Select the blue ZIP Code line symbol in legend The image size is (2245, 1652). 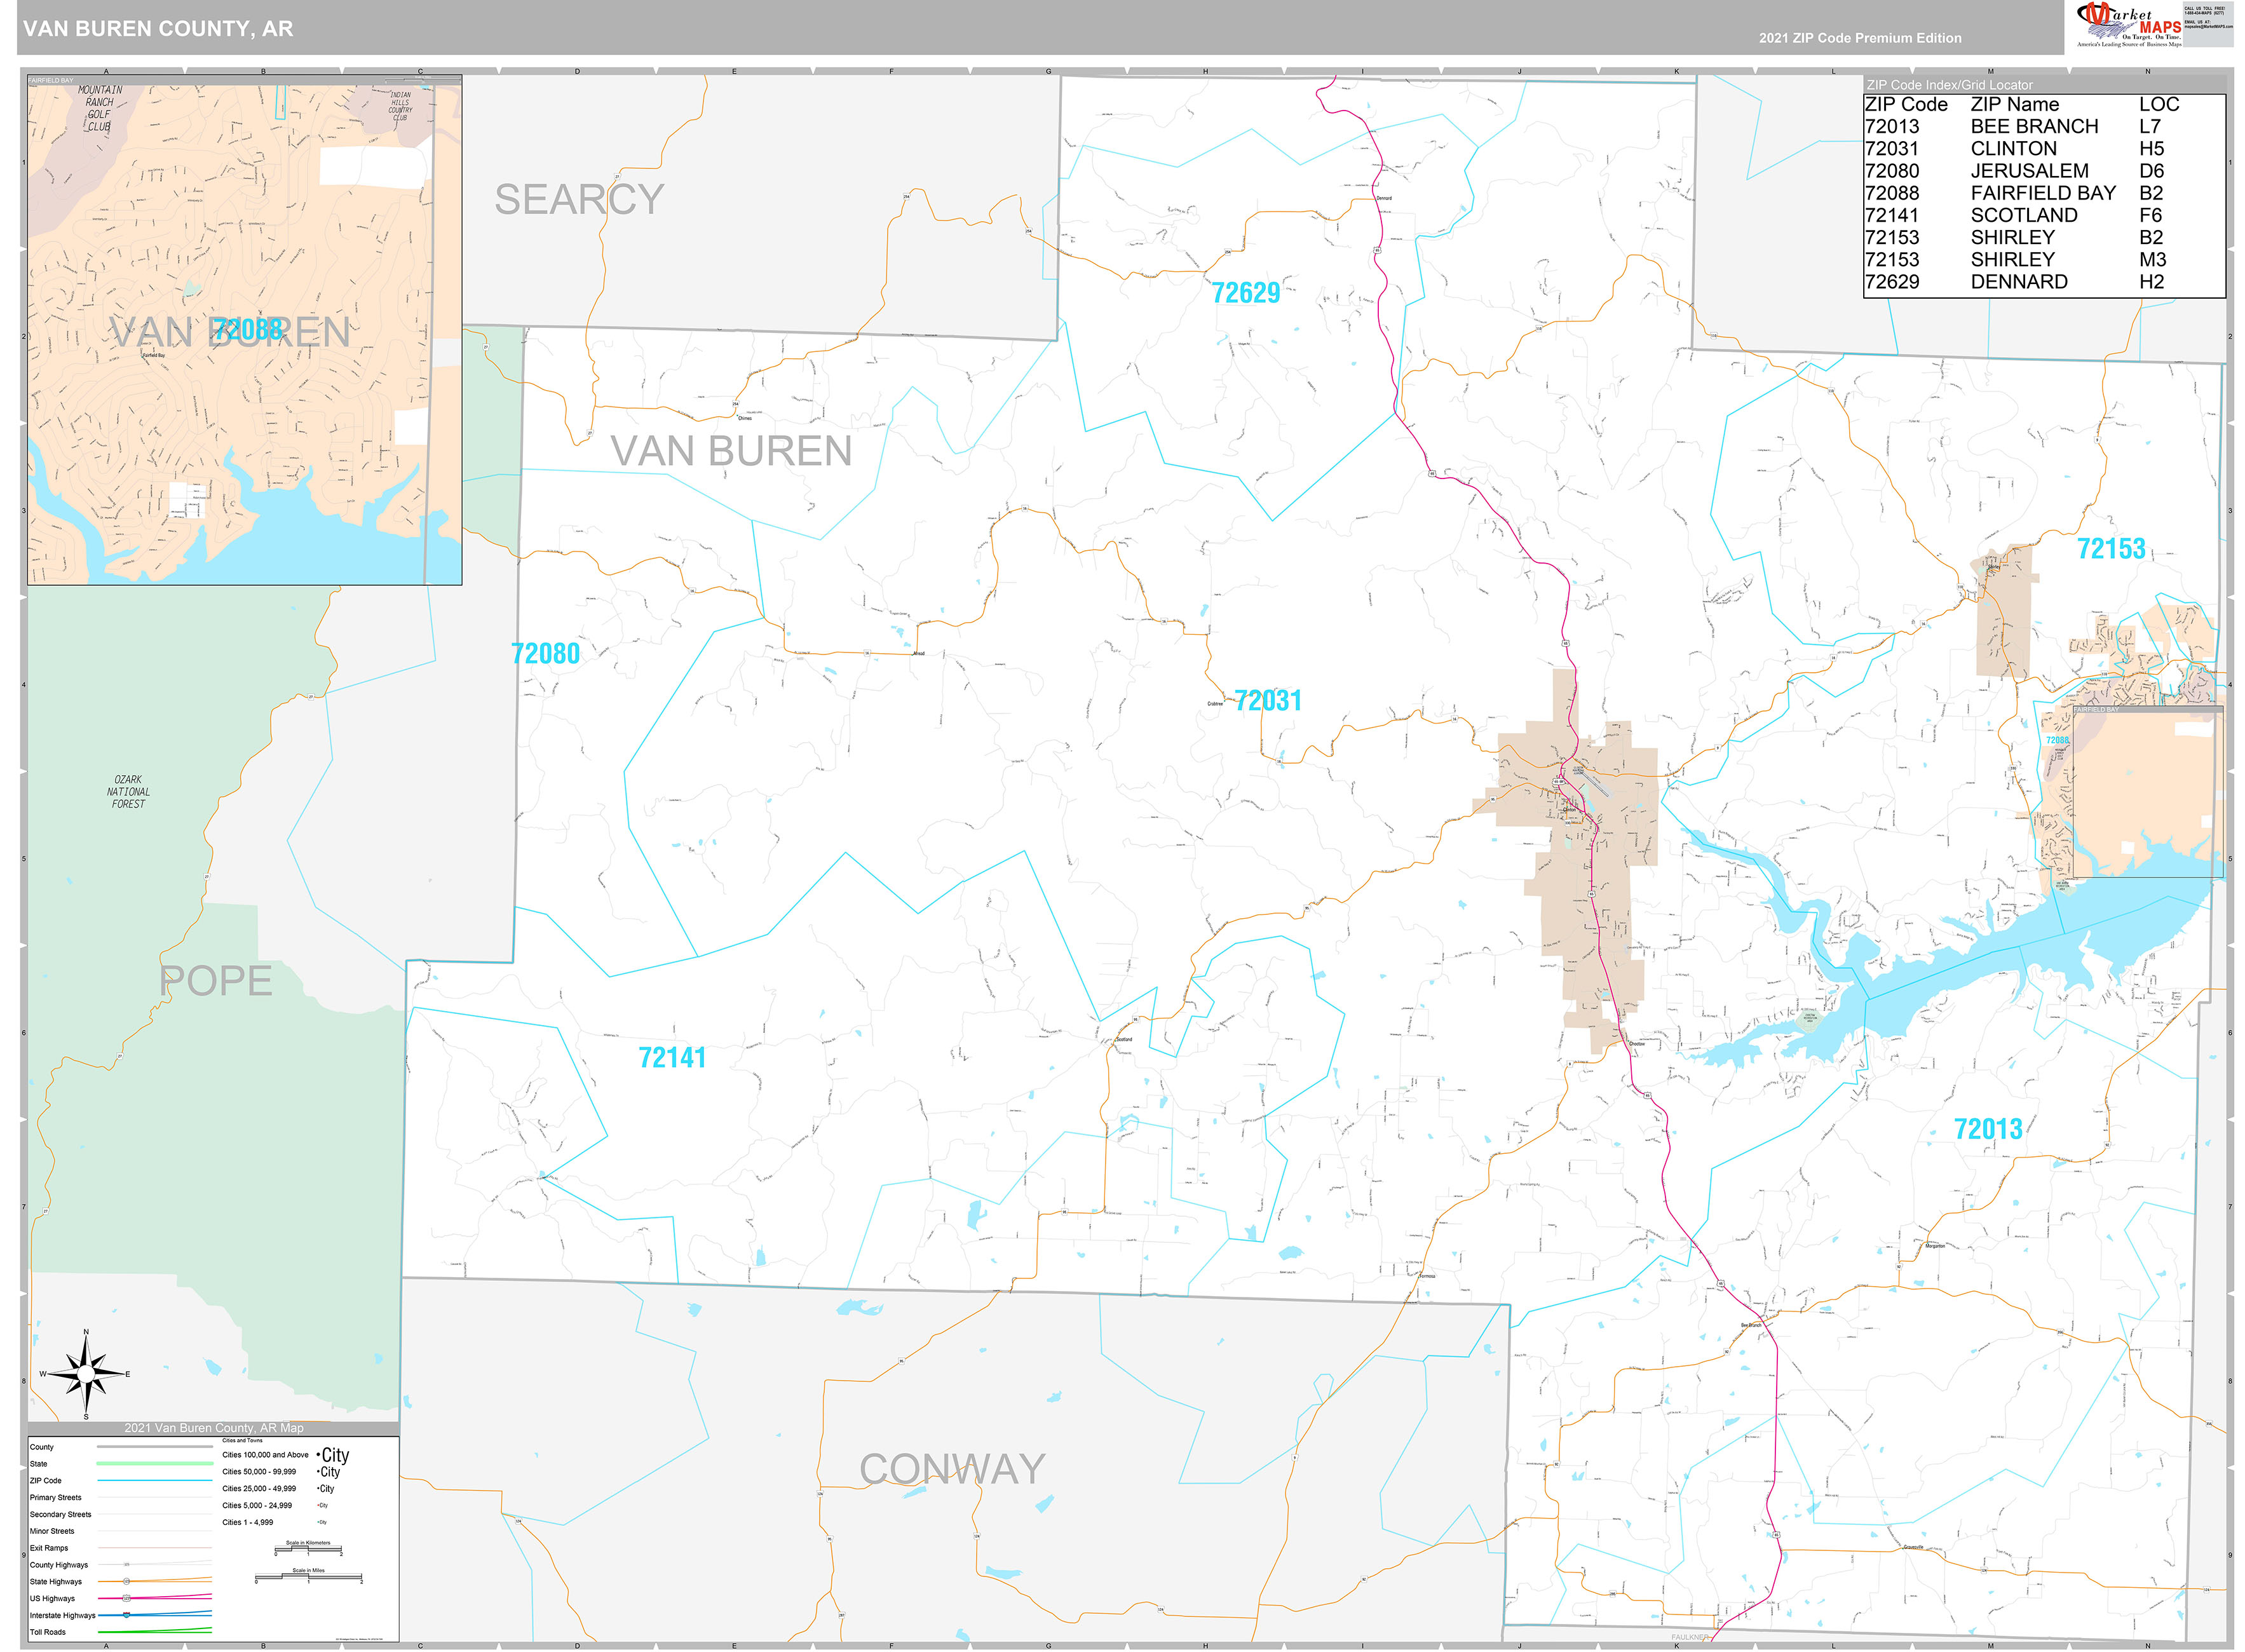(155, 1481)
